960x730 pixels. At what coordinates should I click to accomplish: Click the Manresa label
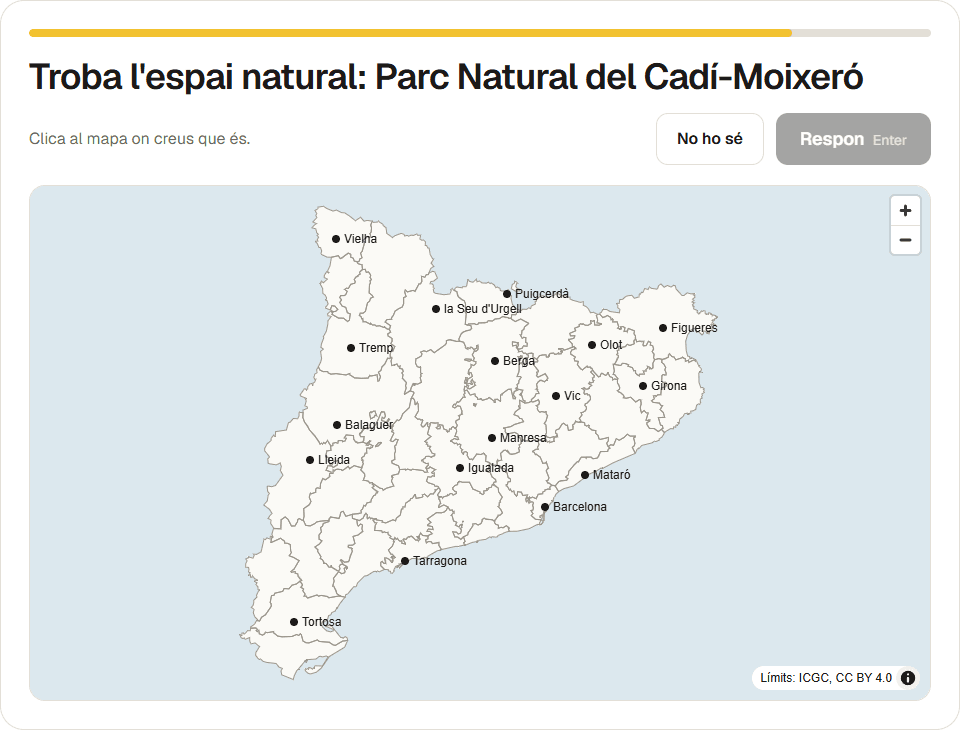523,438
